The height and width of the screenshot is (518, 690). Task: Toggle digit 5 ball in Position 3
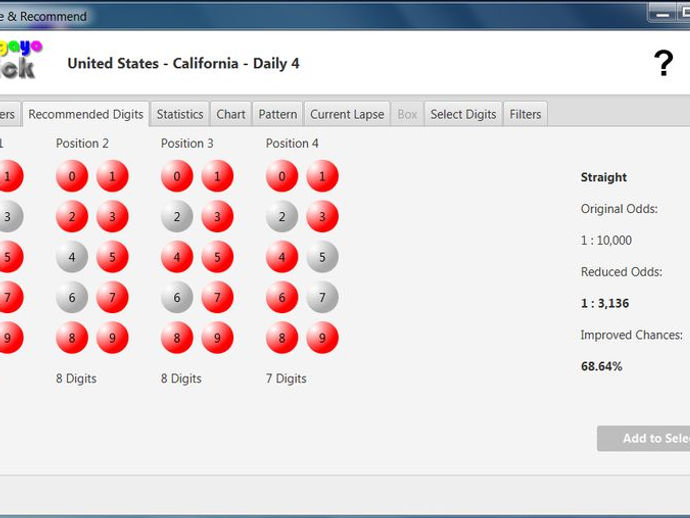217,257
